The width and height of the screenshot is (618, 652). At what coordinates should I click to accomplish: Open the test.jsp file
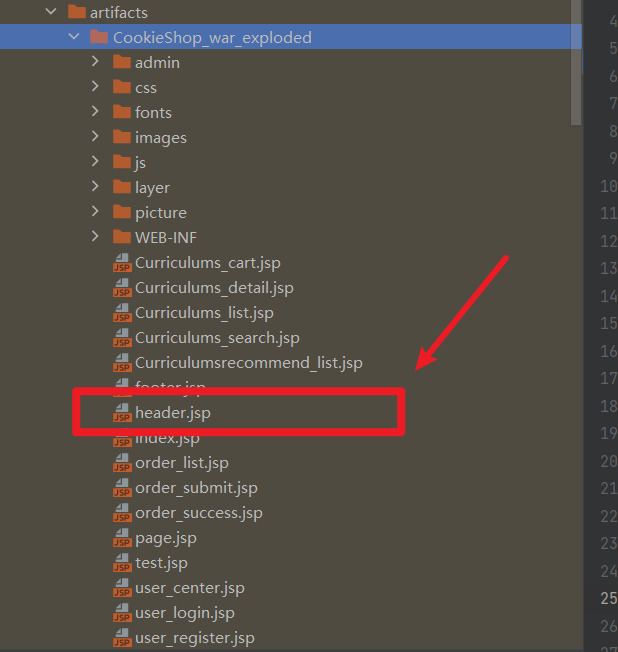[161, 563]
